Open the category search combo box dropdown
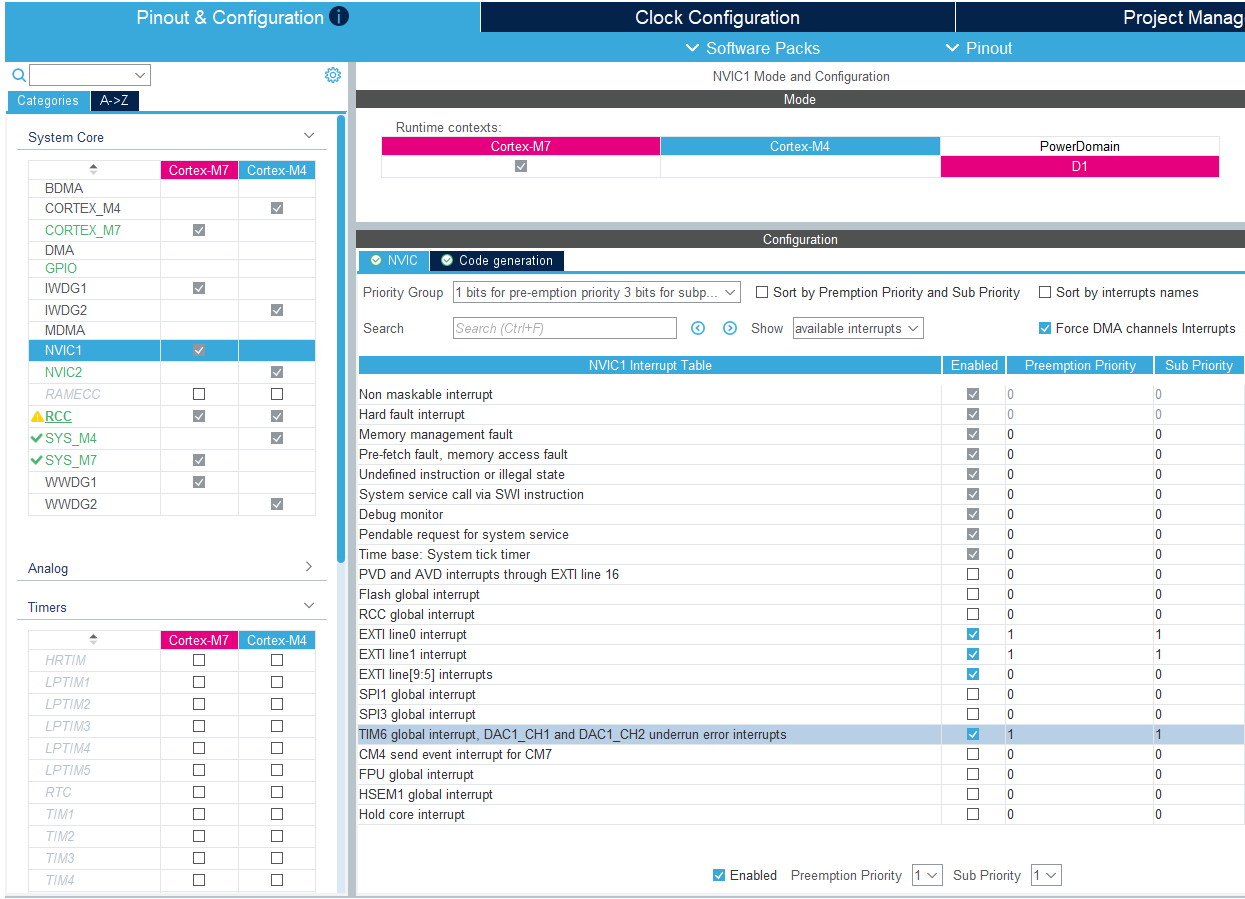The height and width of the screenshot is (899, 1245). (x=140, y=75)
